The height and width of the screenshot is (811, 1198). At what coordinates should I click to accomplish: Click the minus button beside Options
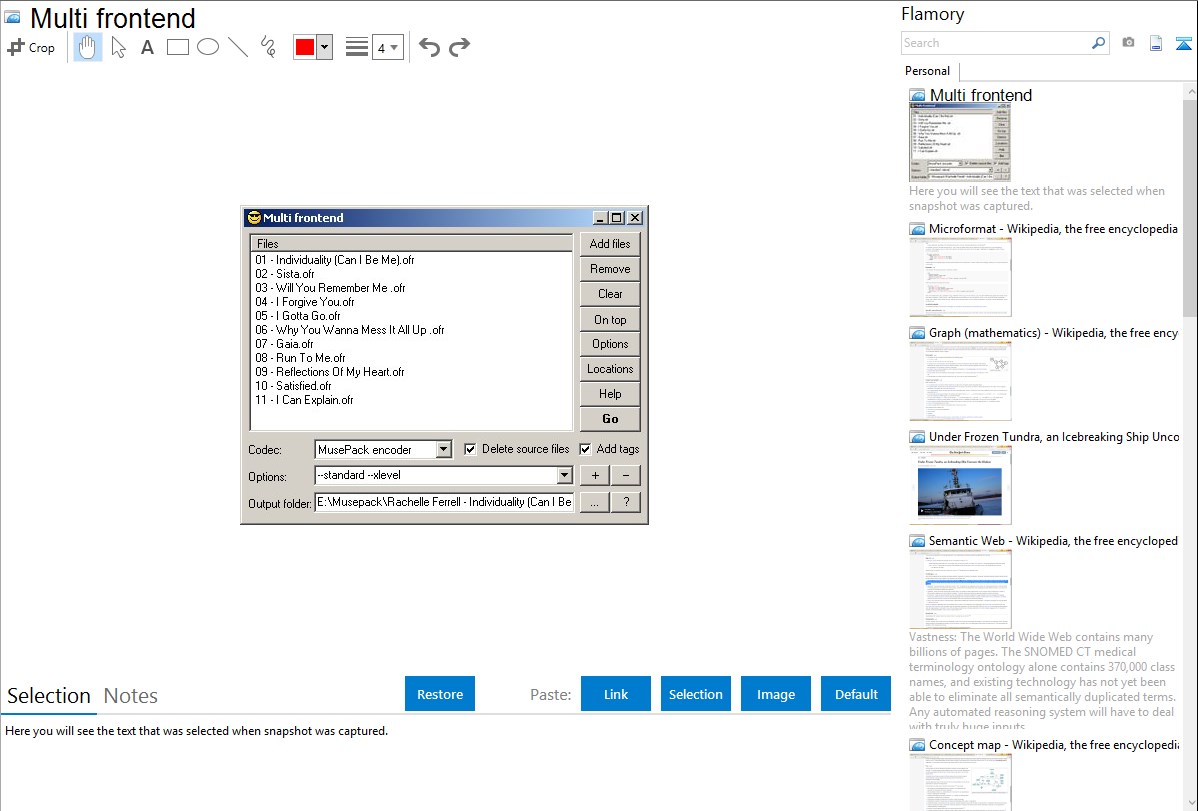[x=626, y=475]
